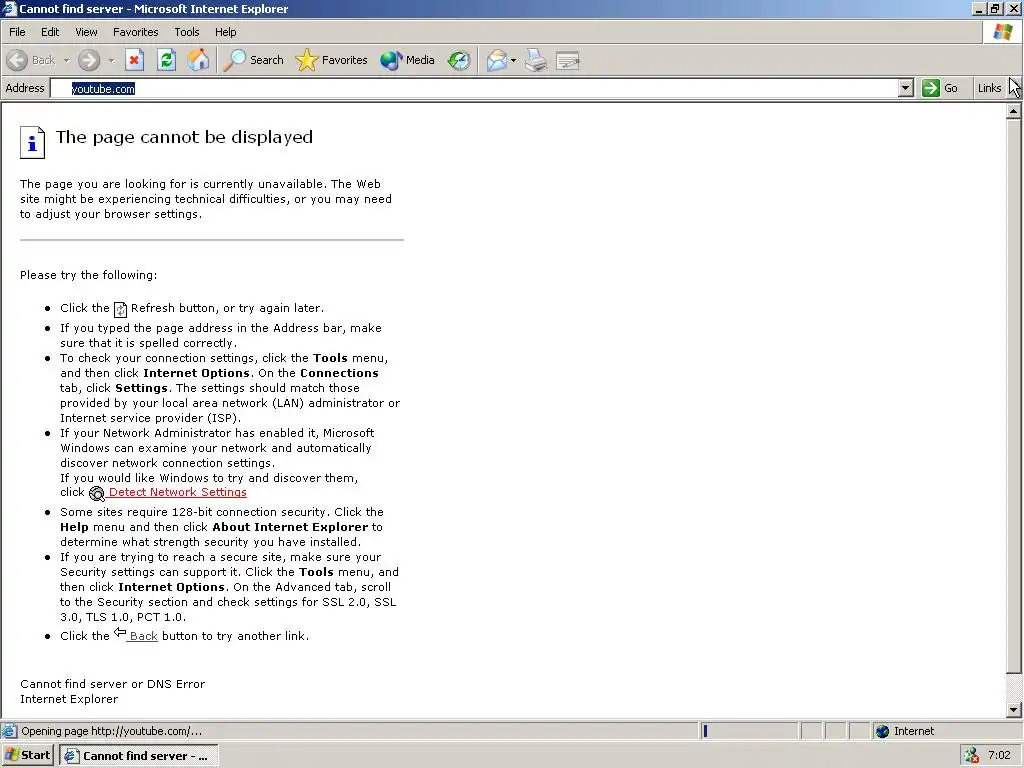
Task: Reload the page with the Refresh icon
Action: click(167, 60)
